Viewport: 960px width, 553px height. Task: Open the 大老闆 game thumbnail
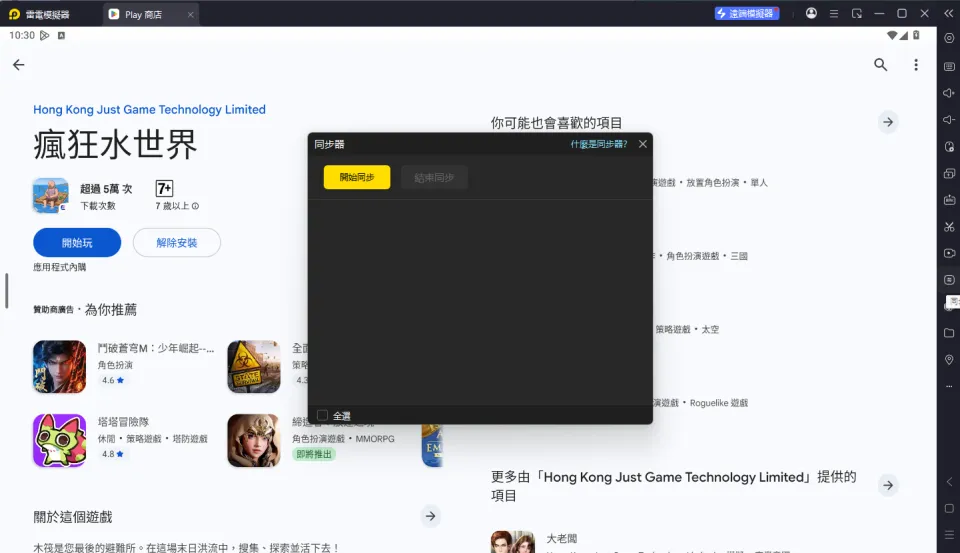512,542
